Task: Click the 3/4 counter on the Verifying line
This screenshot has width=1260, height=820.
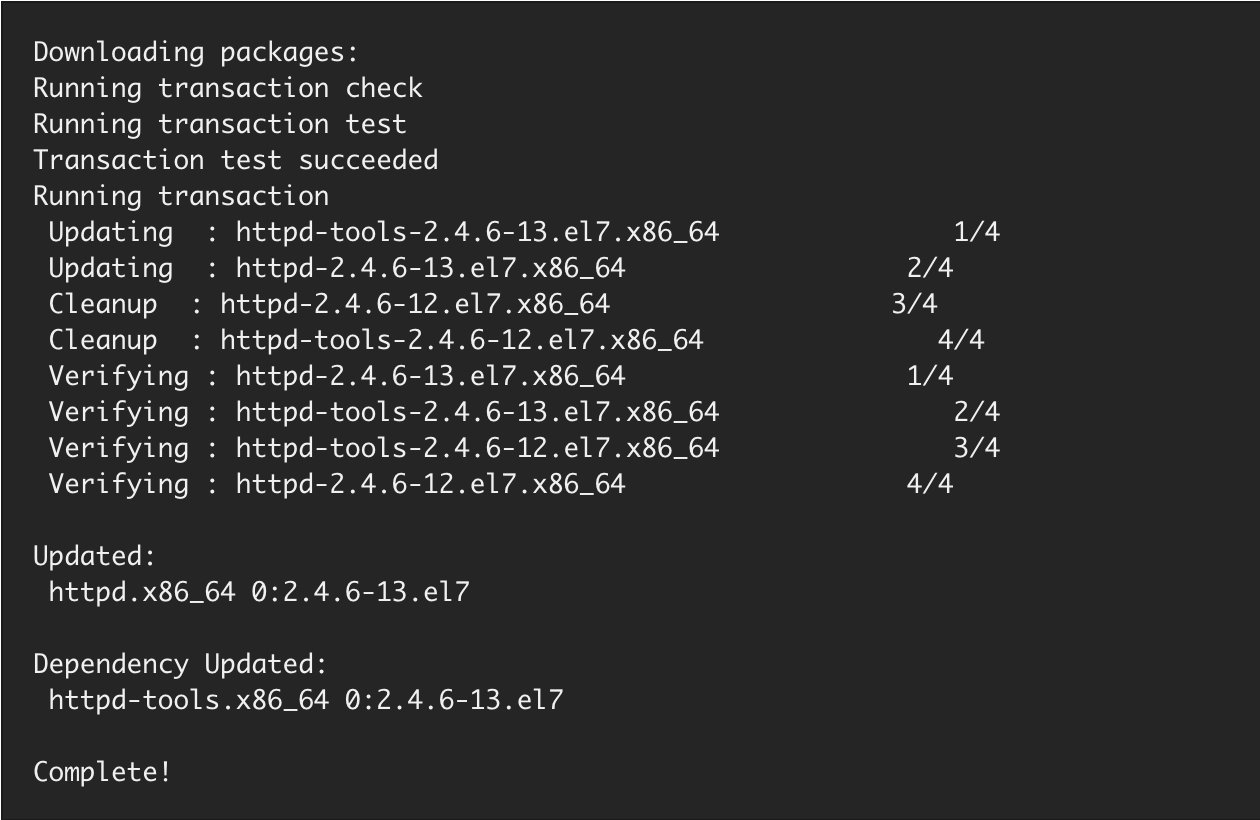Action: click(977, 448)
